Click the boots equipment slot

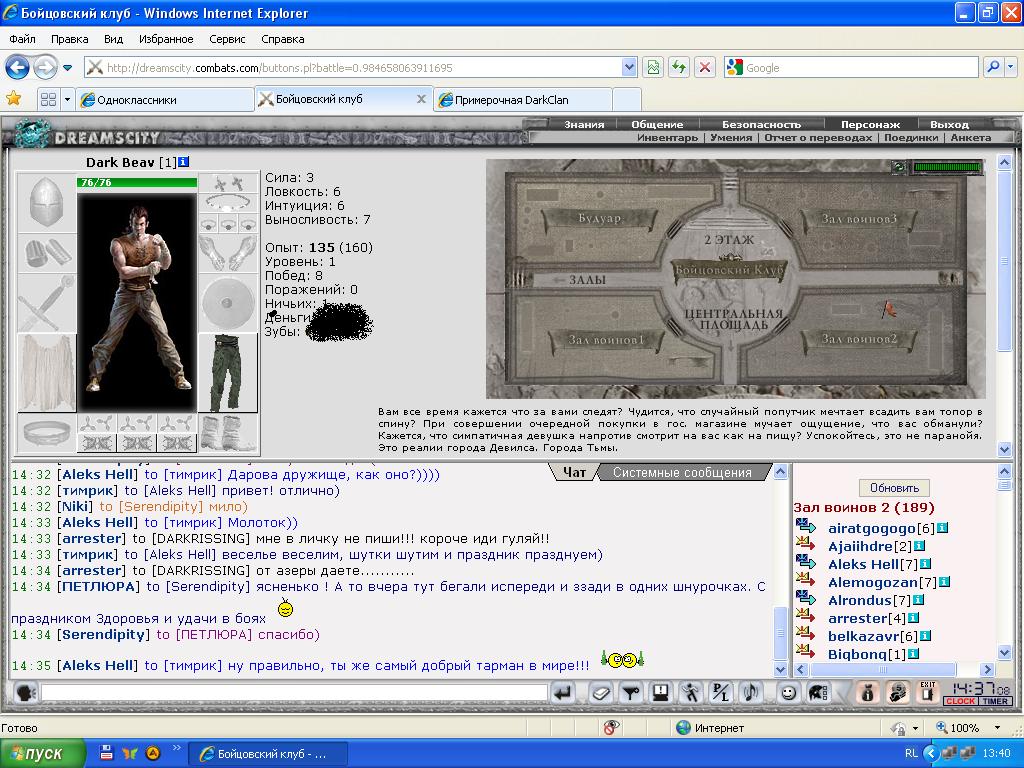click(228, 432)
